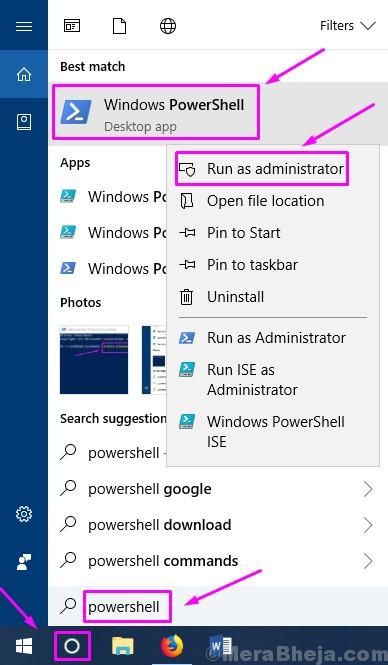Open the first dark blue photo thumbnail

tap(94, 360)
